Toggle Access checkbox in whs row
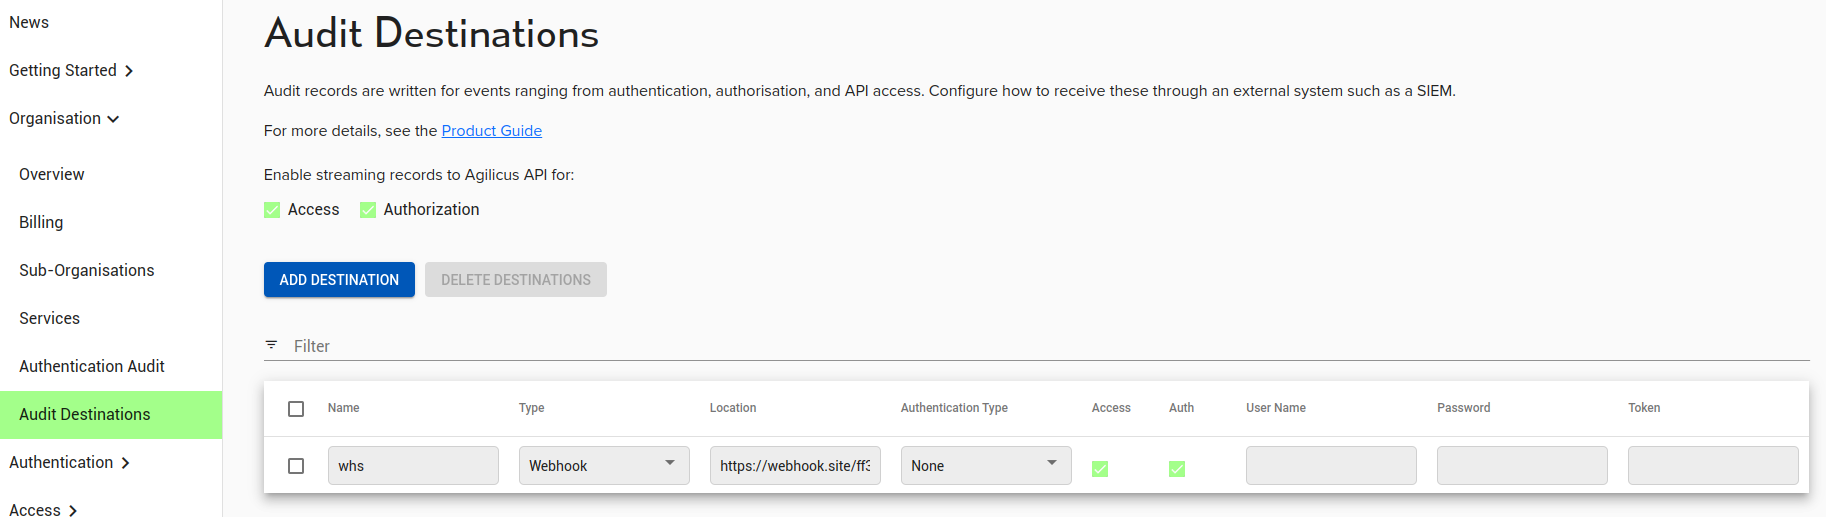The image size is (1826, 517). (x=1100, y=469)
